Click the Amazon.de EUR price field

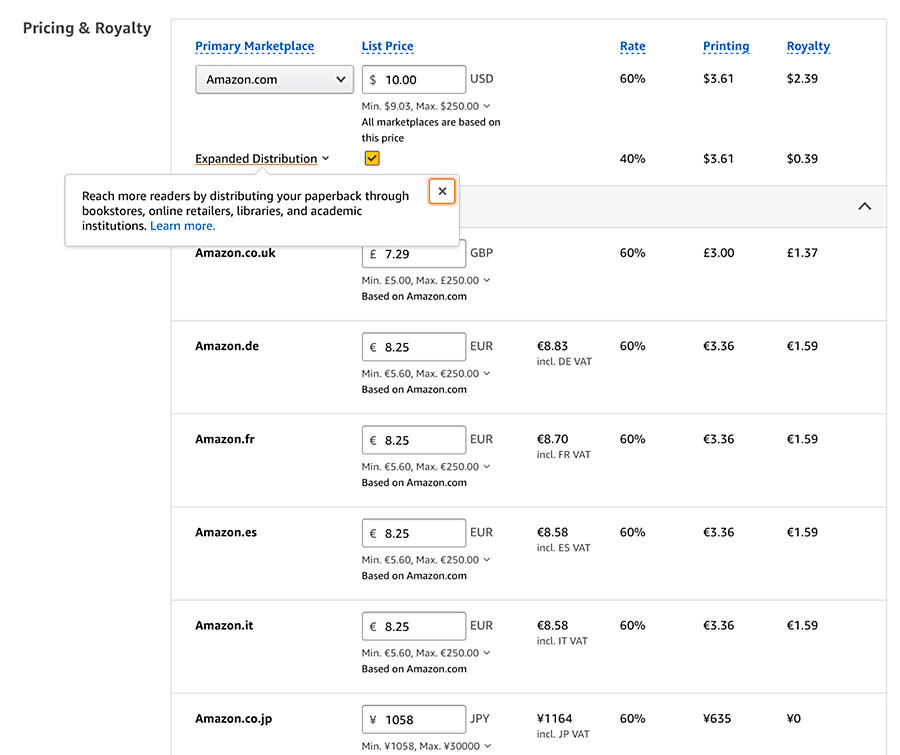[x=414, y=347]
